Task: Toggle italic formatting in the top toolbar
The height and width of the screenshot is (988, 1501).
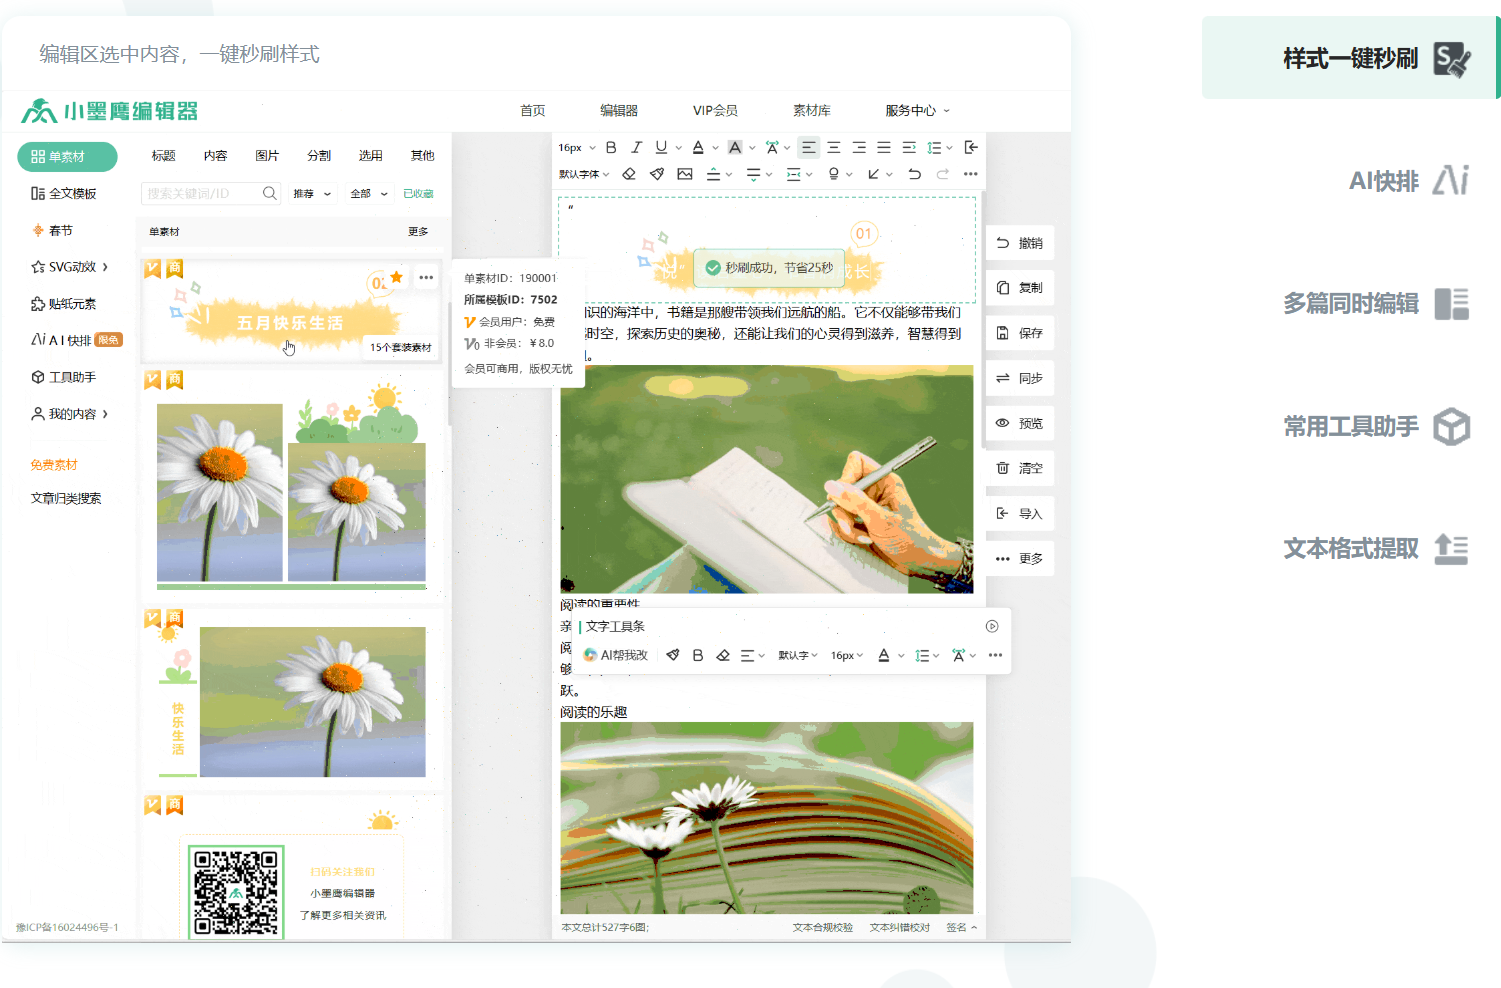Action: tap(636, 147)
